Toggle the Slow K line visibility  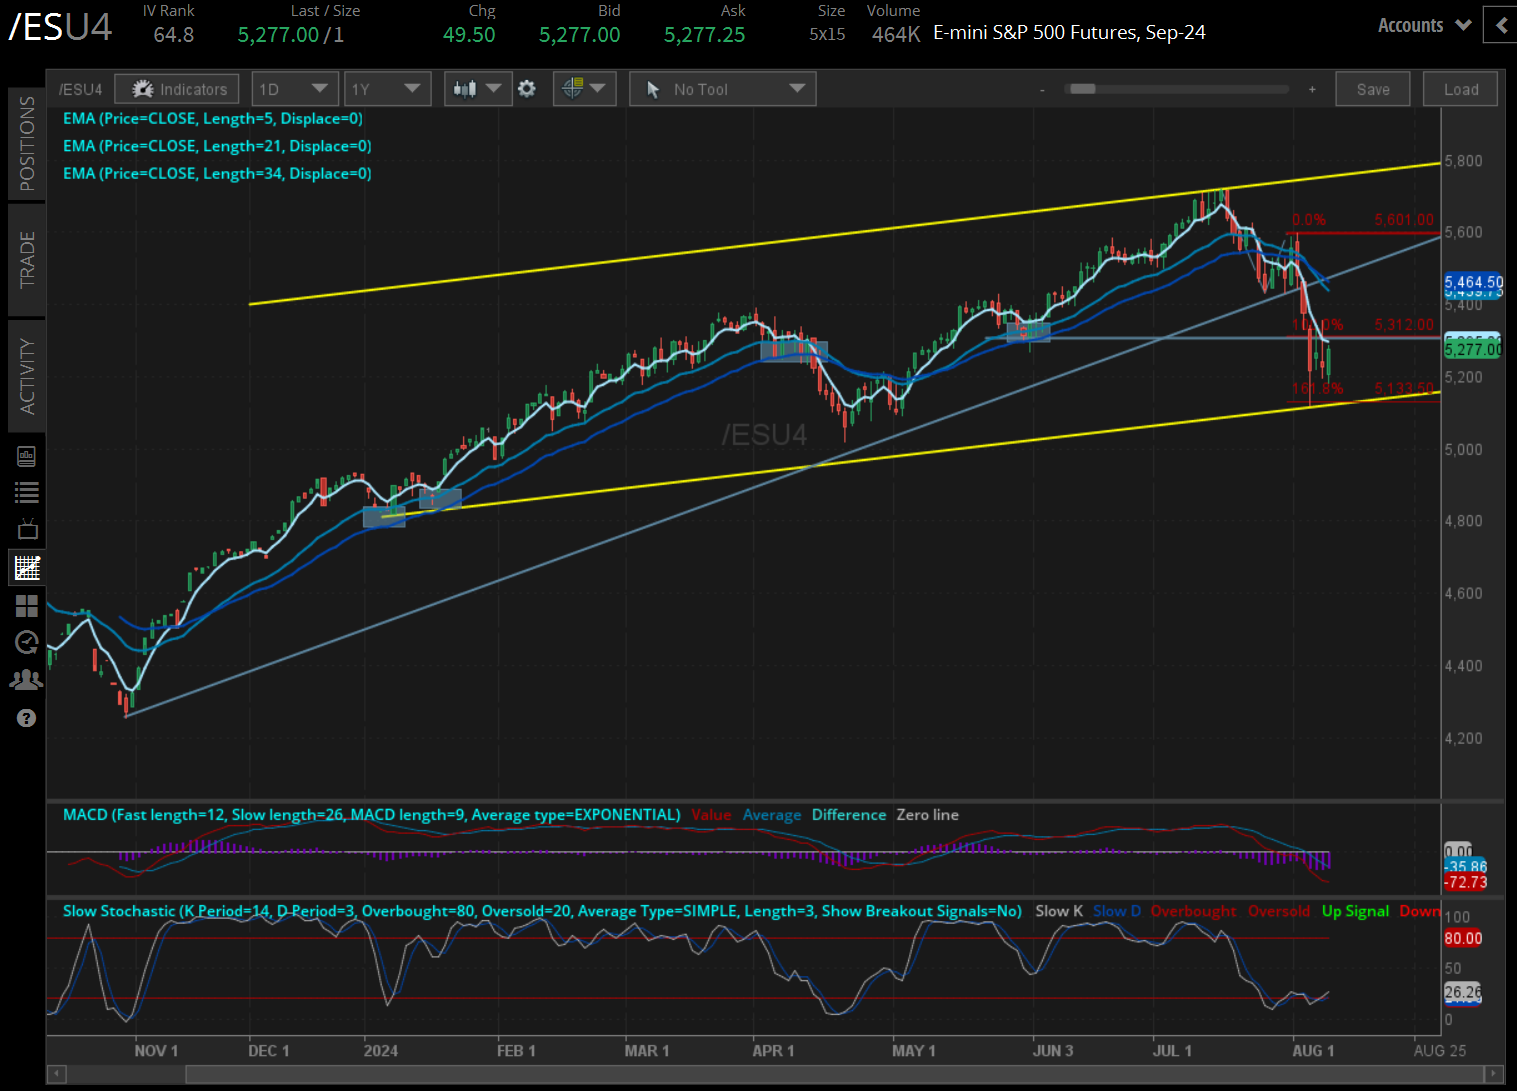(1059, 911)
